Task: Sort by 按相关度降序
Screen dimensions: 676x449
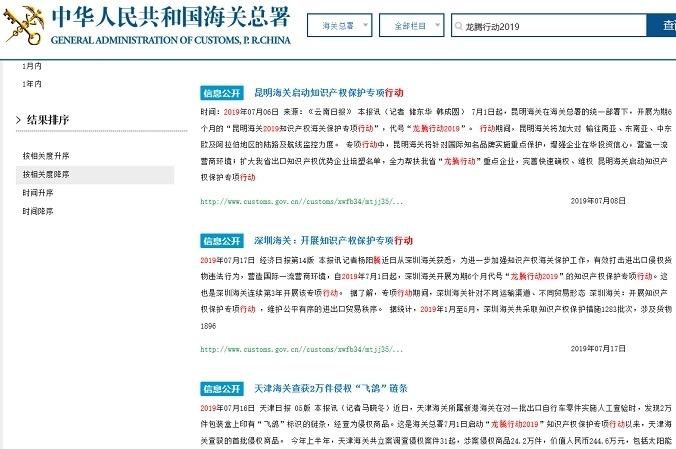Action: (95, 175)
